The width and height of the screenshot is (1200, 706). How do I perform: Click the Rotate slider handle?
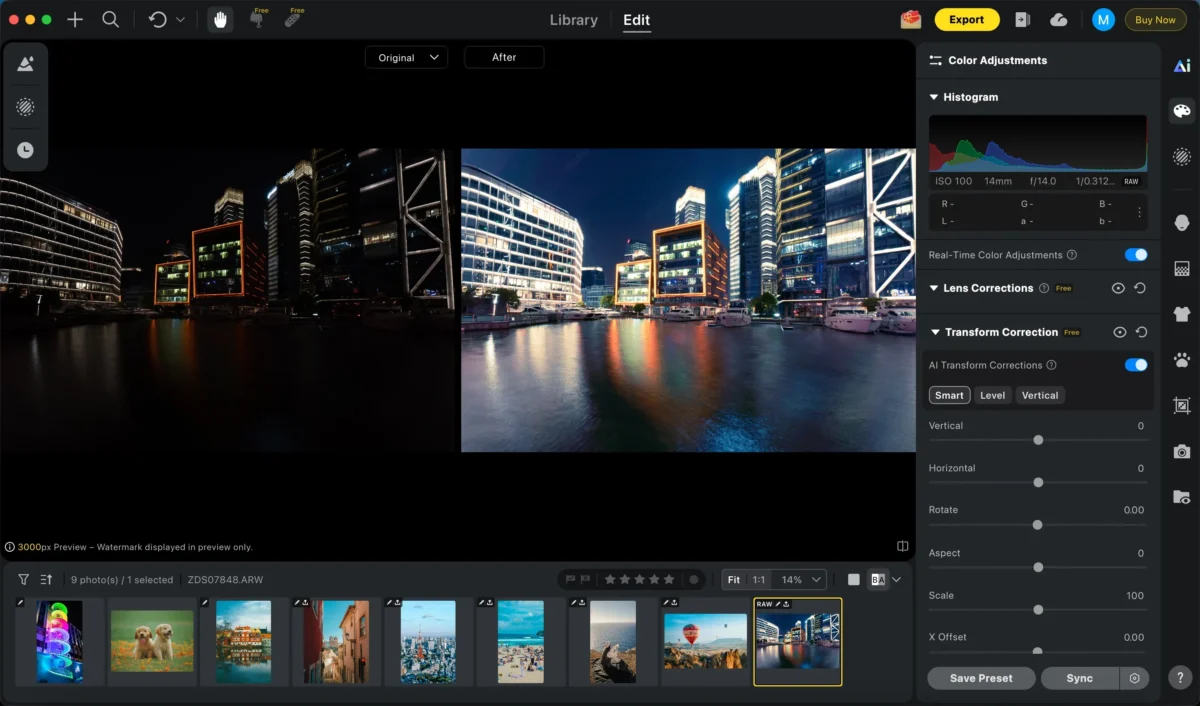tap(1037, 525)
